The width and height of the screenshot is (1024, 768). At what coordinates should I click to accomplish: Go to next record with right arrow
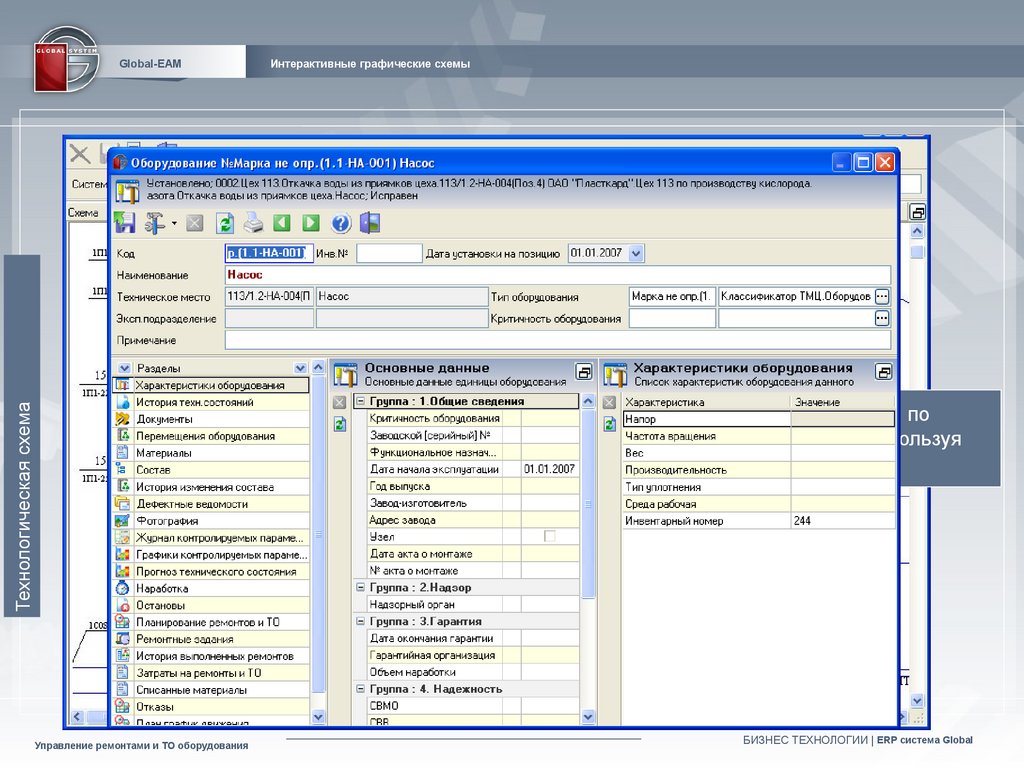[x=311, y=223]
